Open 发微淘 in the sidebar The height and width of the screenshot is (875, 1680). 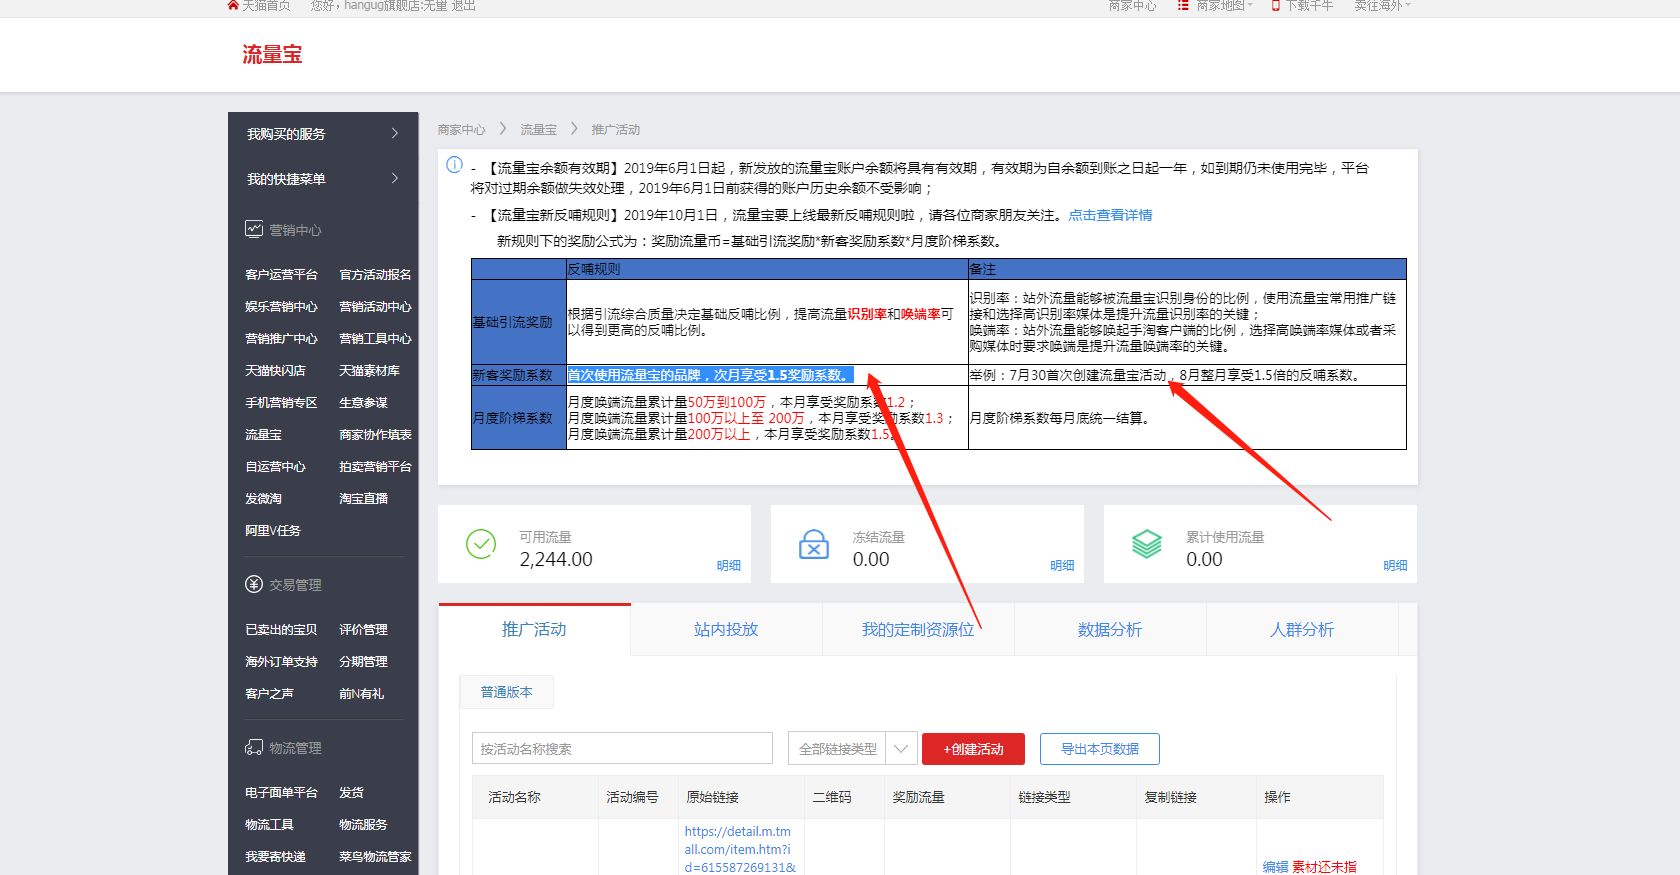263,498
